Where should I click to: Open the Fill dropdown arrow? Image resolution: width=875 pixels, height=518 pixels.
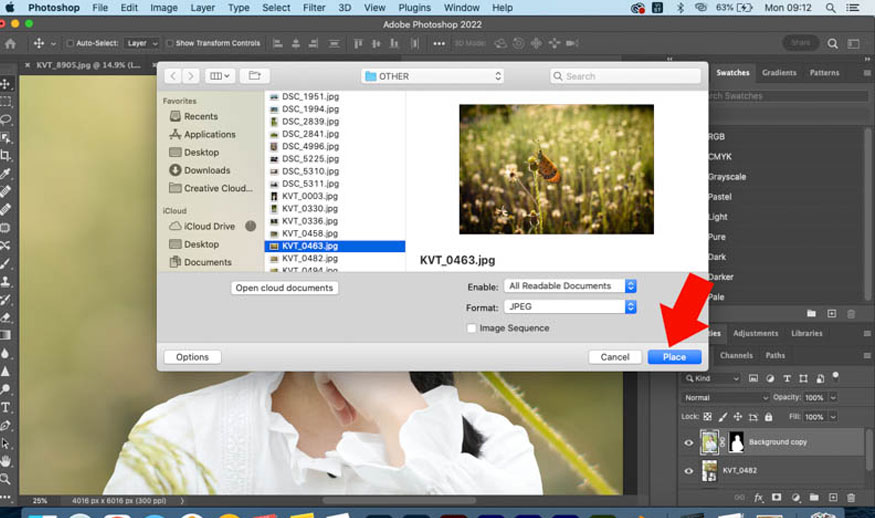pos(833,417)
